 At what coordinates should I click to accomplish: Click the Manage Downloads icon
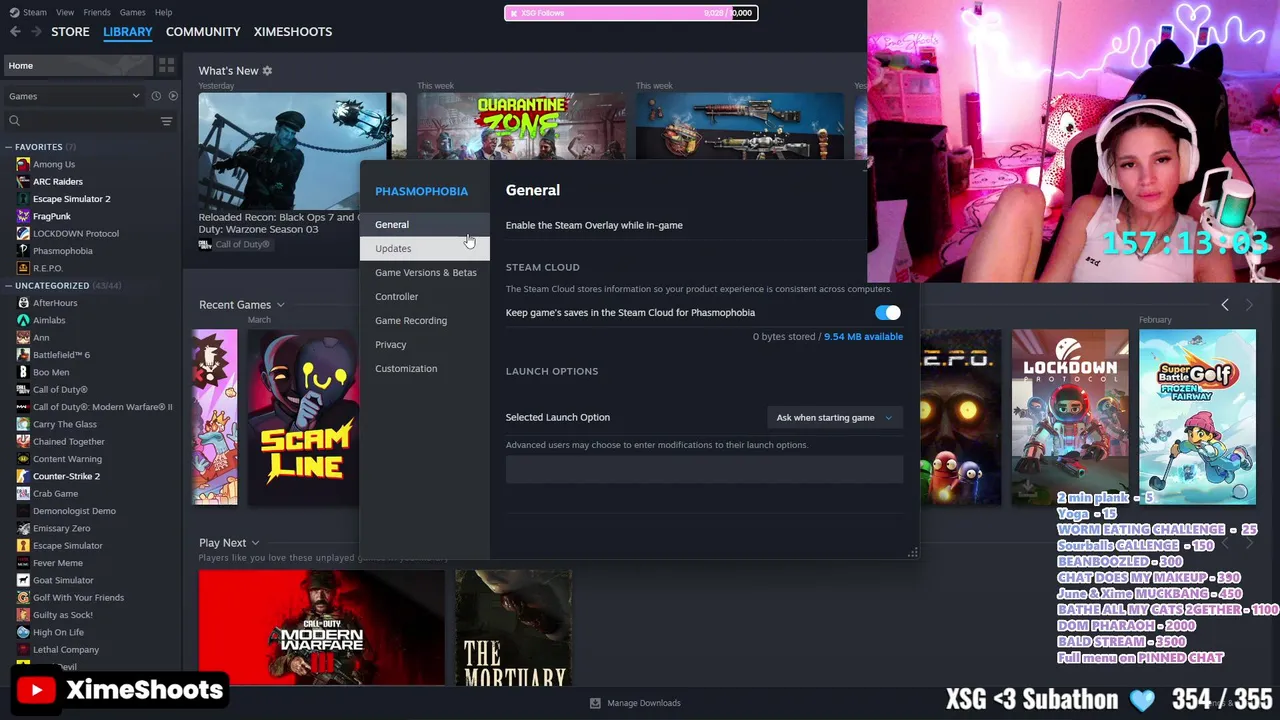(x=595, y=703)
